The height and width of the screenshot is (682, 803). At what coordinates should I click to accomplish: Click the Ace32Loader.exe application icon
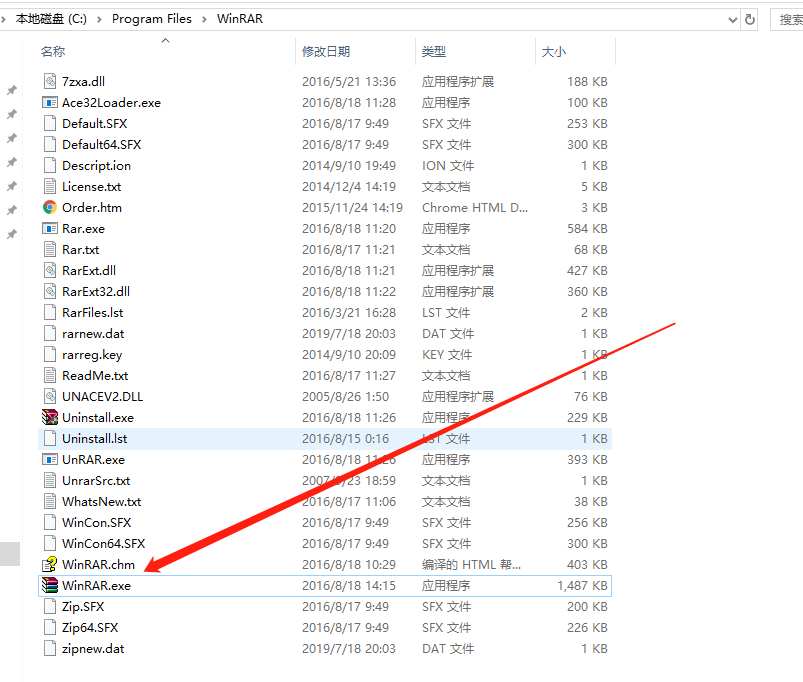[x=50, y=102]
